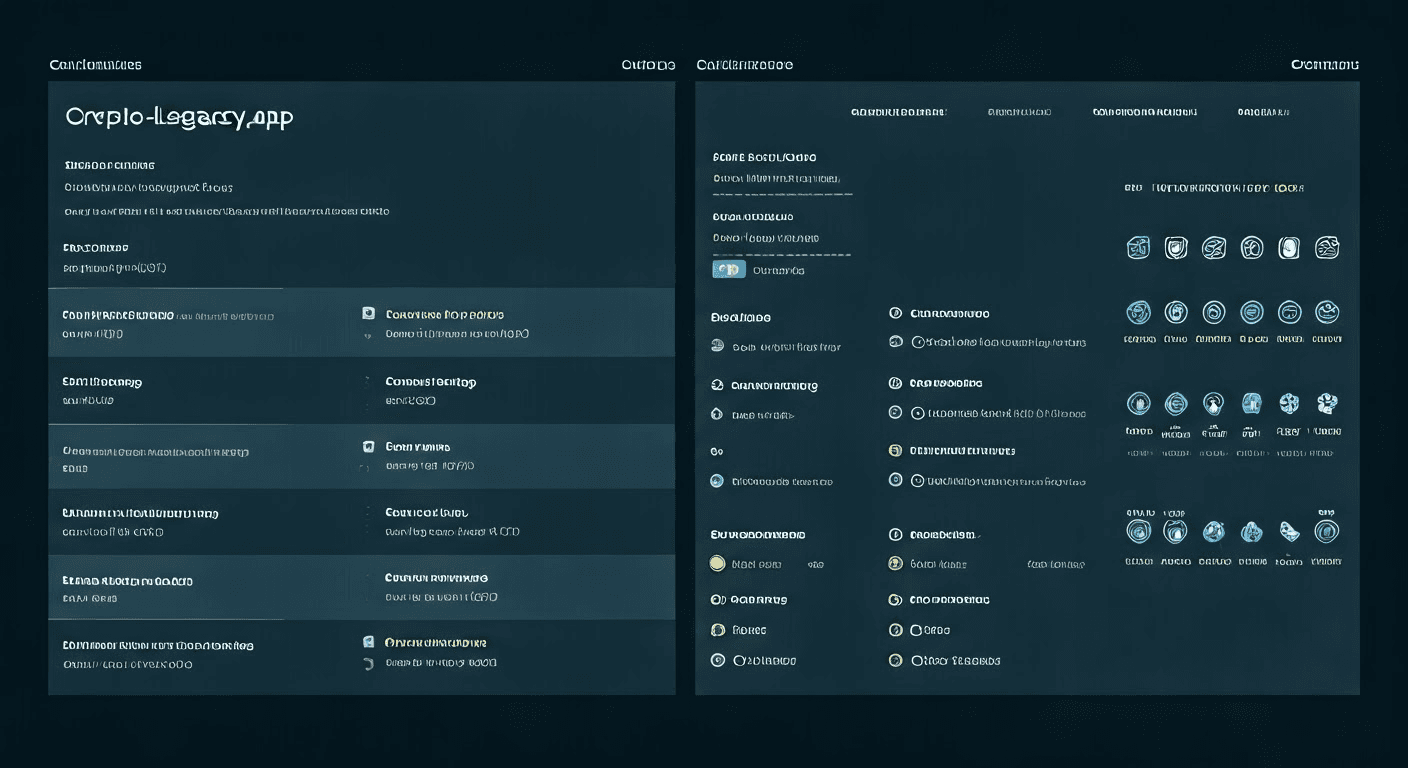1408x768 pixels.
Task: Click first dashed-underline input field in right panel
Action: (x=782, y=180)
